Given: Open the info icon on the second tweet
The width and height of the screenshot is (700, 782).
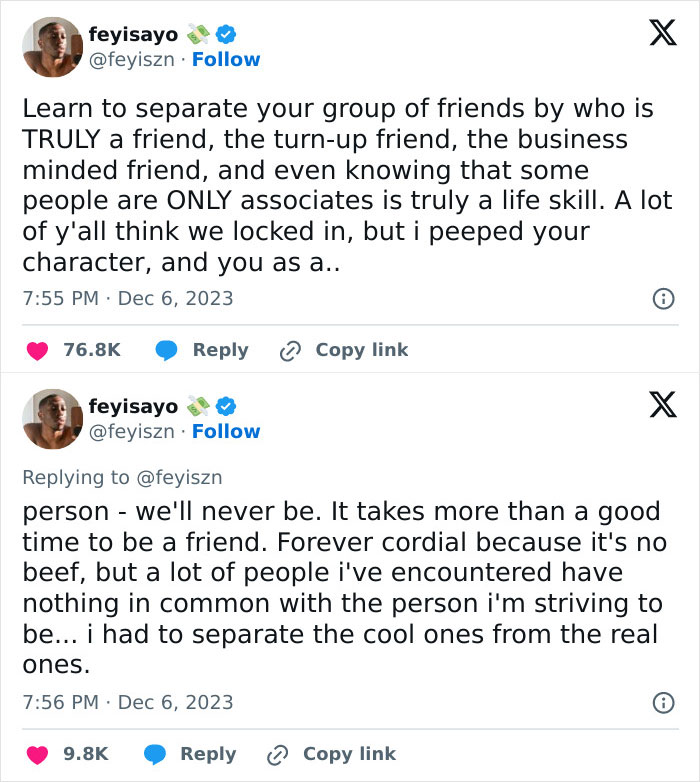Looking at the screenshot, I should tap(662, 703).
